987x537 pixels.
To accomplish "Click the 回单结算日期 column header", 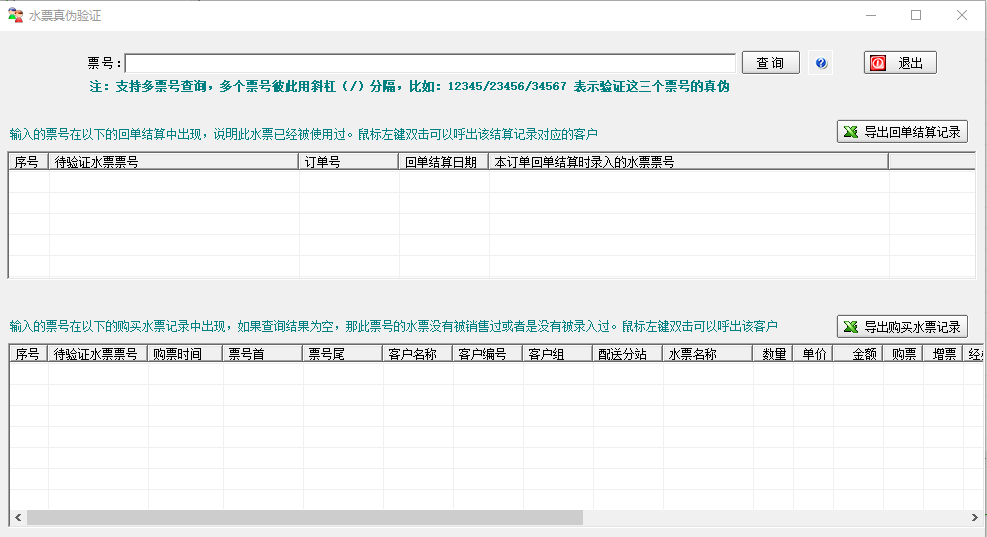I will (x=443, y=161).
